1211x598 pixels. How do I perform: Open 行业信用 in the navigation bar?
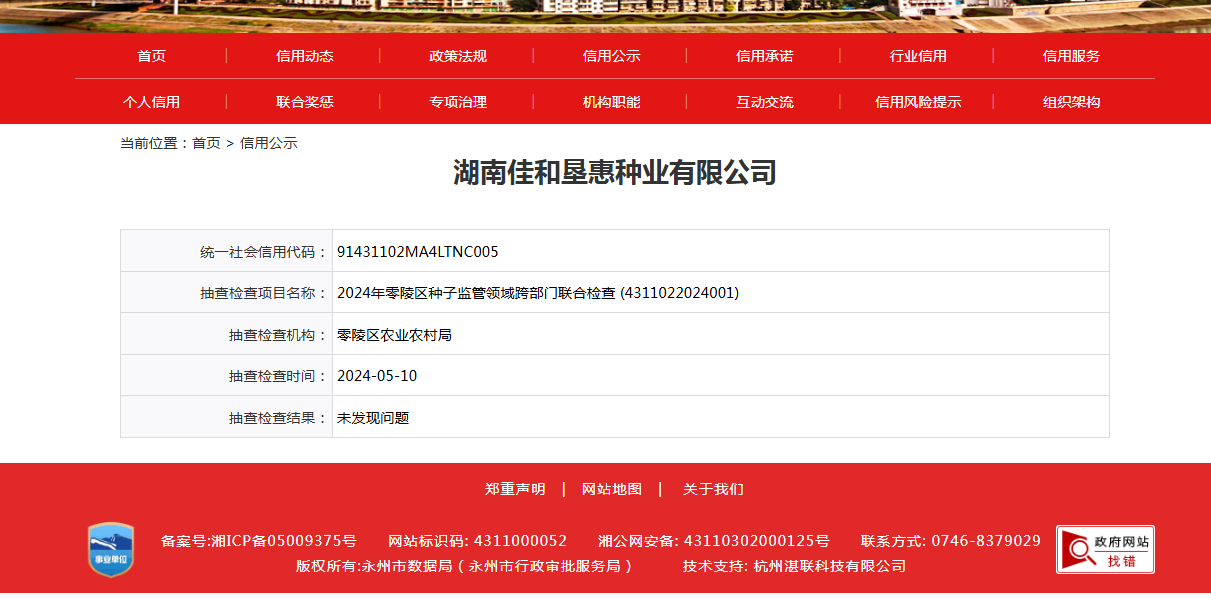point(918,56)
